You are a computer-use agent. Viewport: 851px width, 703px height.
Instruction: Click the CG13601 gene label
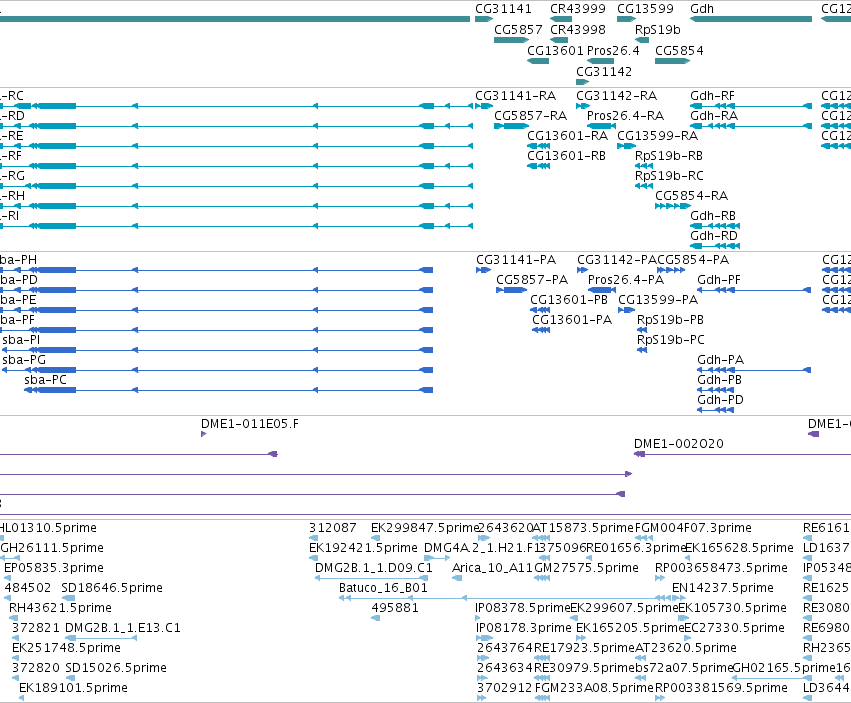(x=555, y=50)
